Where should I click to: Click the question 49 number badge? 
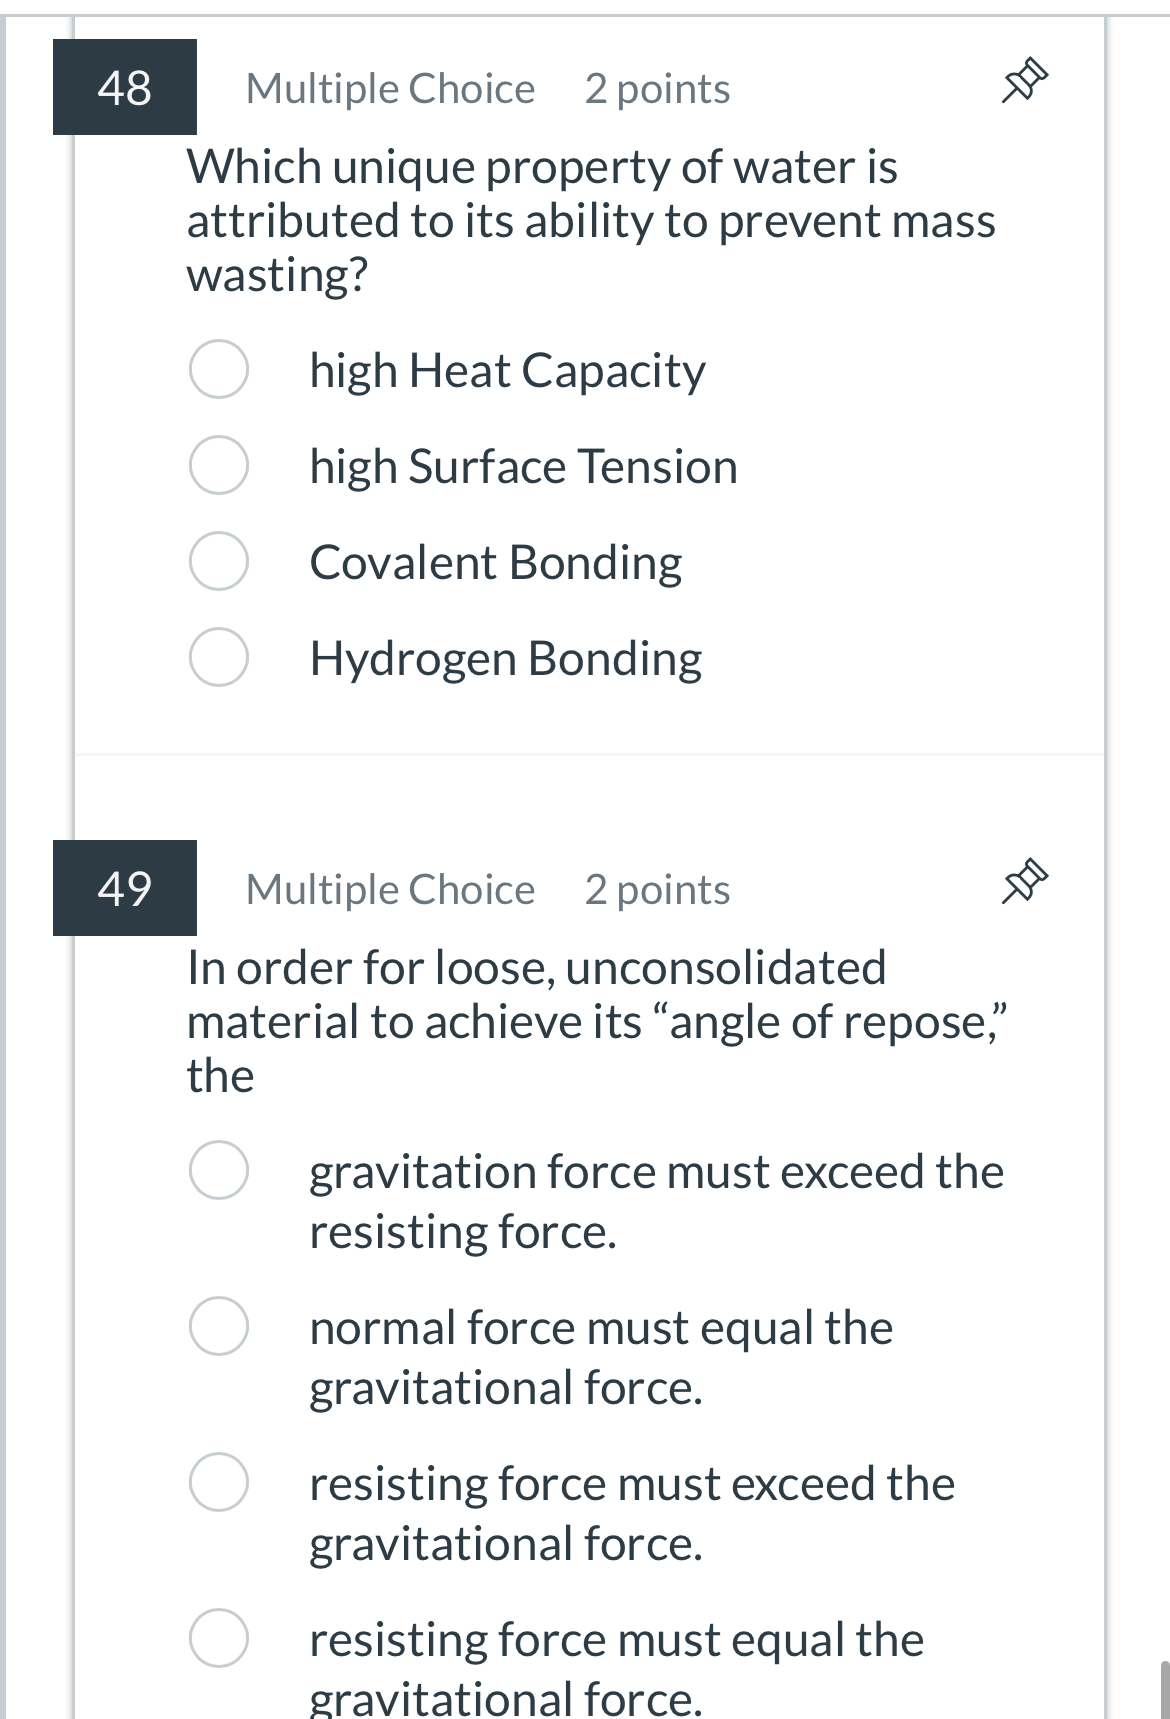pos(125,888)
